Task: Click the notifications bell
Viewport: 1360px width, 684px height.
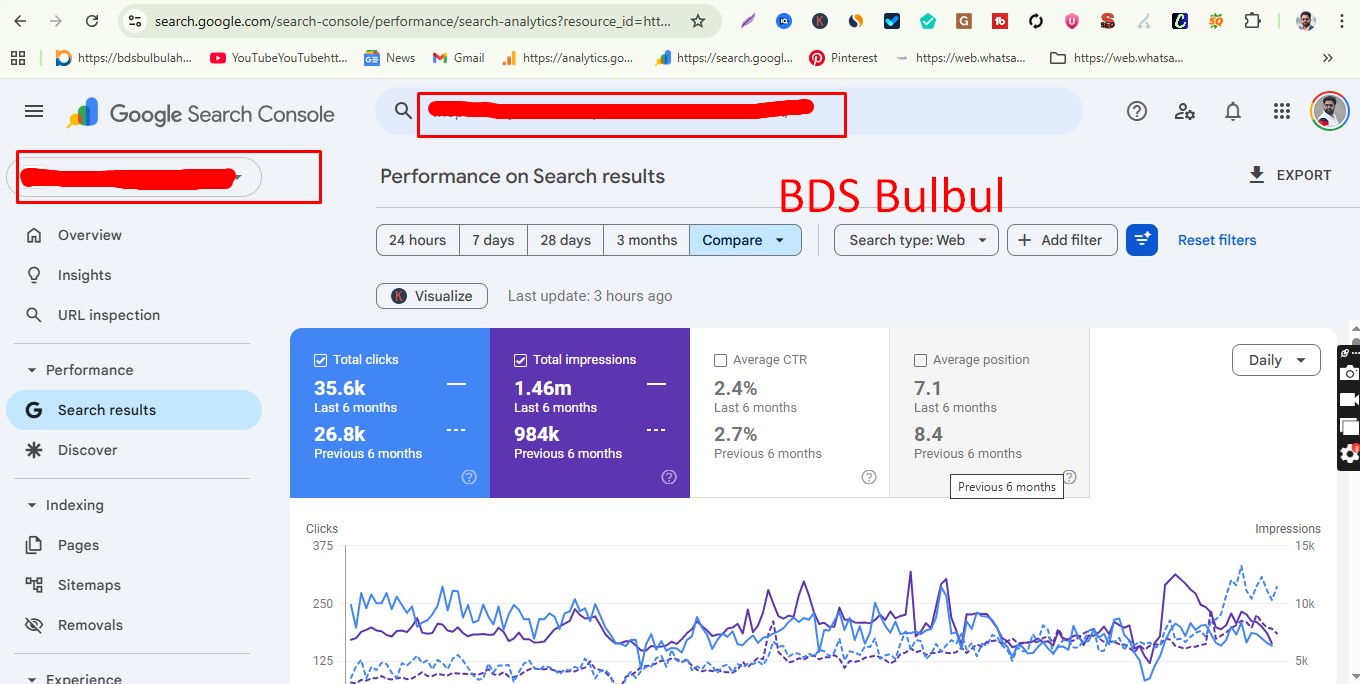Action: pos(1233,111)
